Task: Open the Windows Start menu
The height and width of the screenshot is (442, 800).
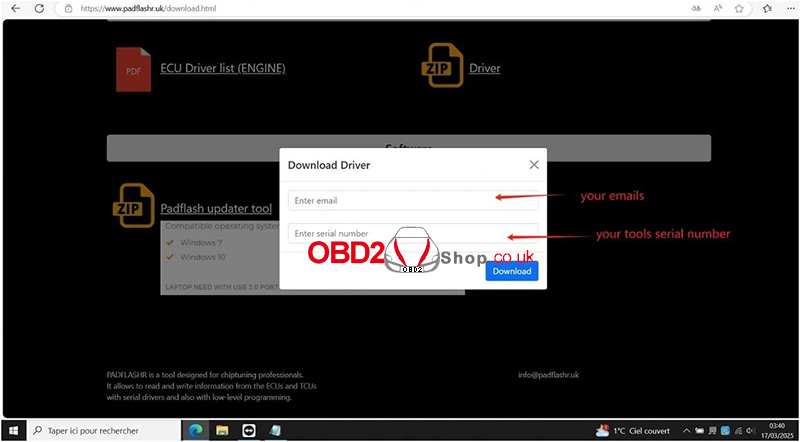Action: [14, 430]
